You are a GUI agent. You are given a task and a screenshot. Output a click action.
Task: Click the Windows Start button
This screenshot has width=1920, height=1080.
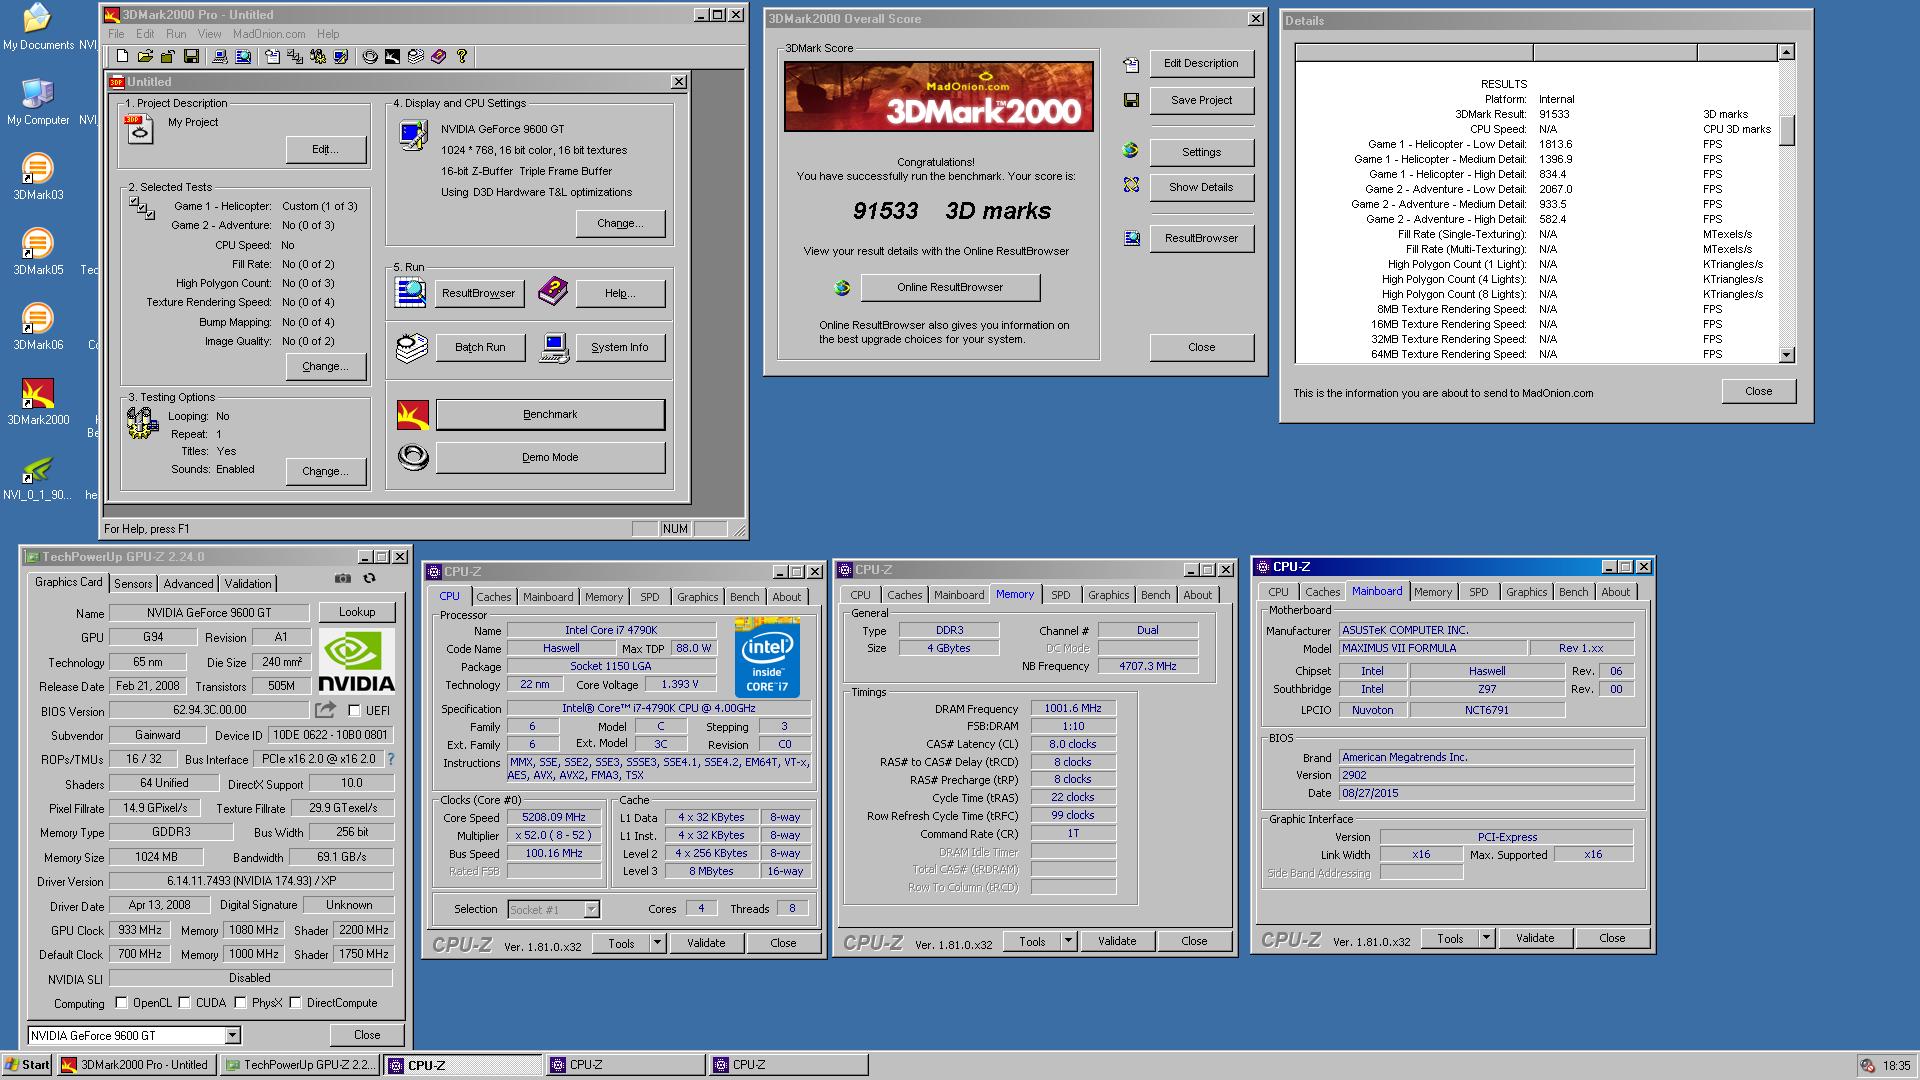[28, 1065]
